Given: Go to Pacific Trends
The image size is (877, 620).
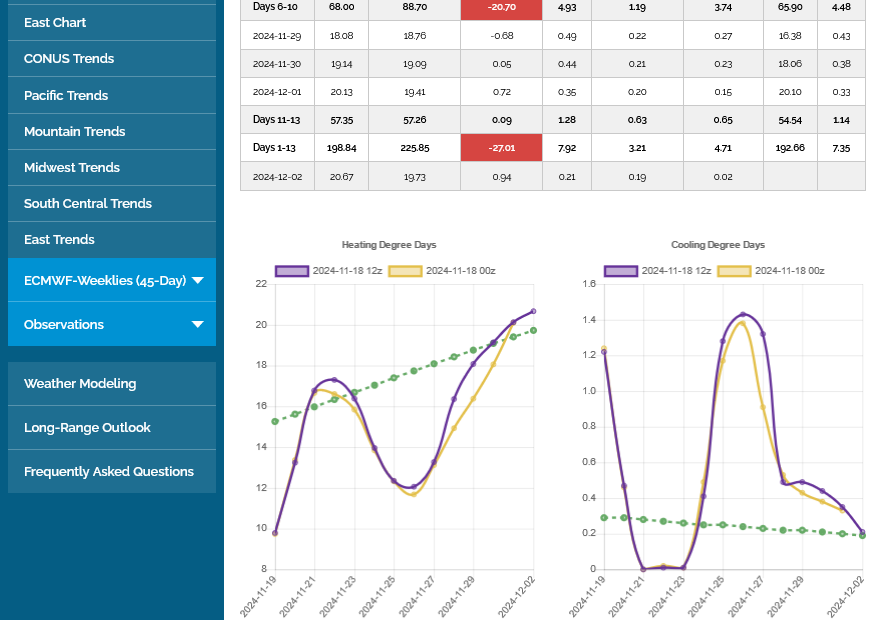Looking at the screenshot, I should (x=66, y=96).
